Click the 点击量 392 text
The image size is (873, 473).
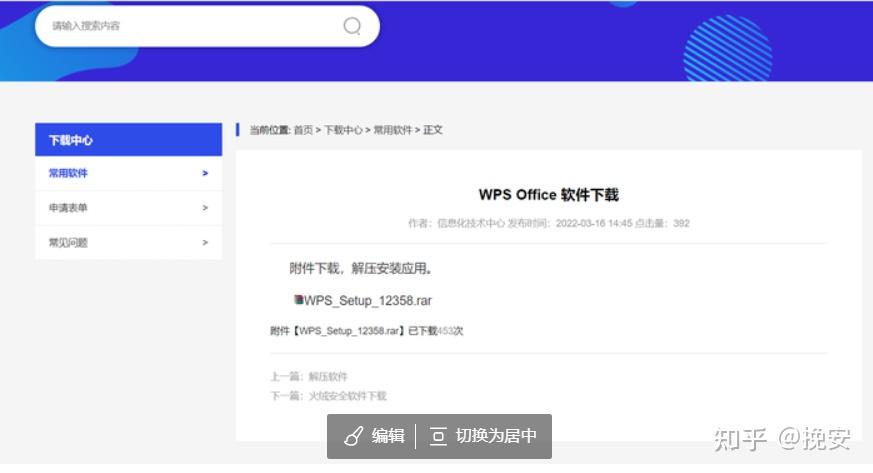point(662,223)
